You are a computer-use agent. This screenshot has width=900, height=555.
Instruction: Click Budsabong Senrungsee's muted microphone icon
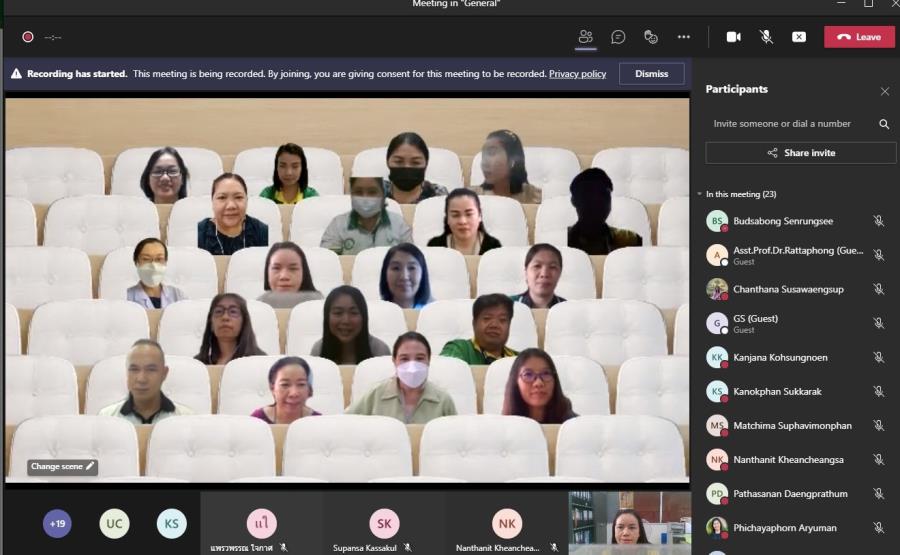878,221
